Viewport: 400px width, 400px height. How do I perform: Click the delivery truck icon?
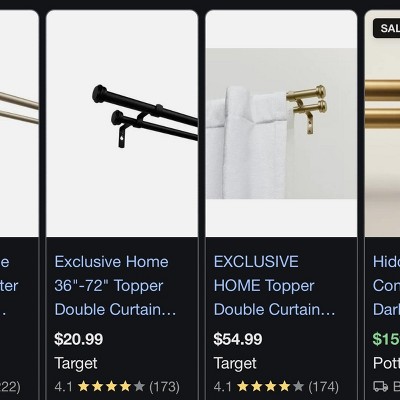(381, 387)
